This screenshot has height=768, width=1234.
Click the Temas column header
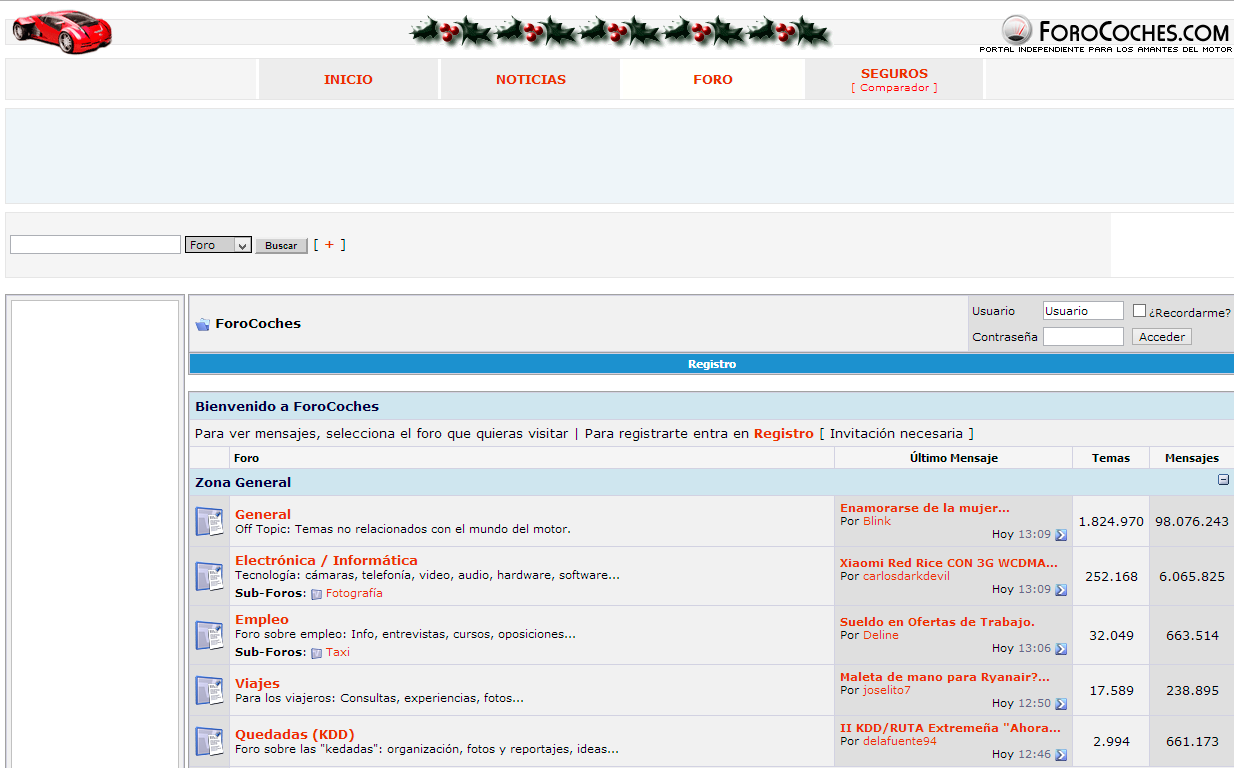(x=1111, y=458)
